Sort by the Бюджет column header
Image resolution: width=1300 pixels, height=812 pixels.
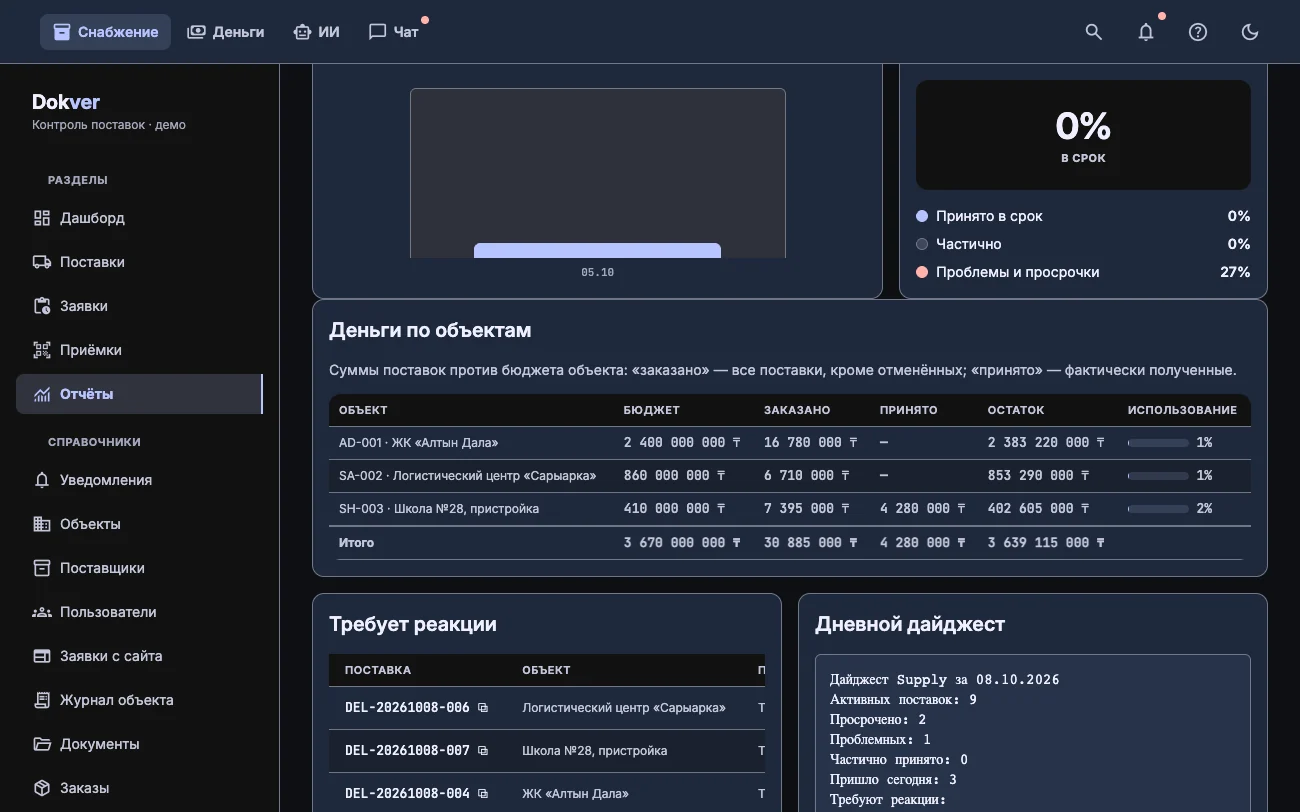tap(651, 410)
